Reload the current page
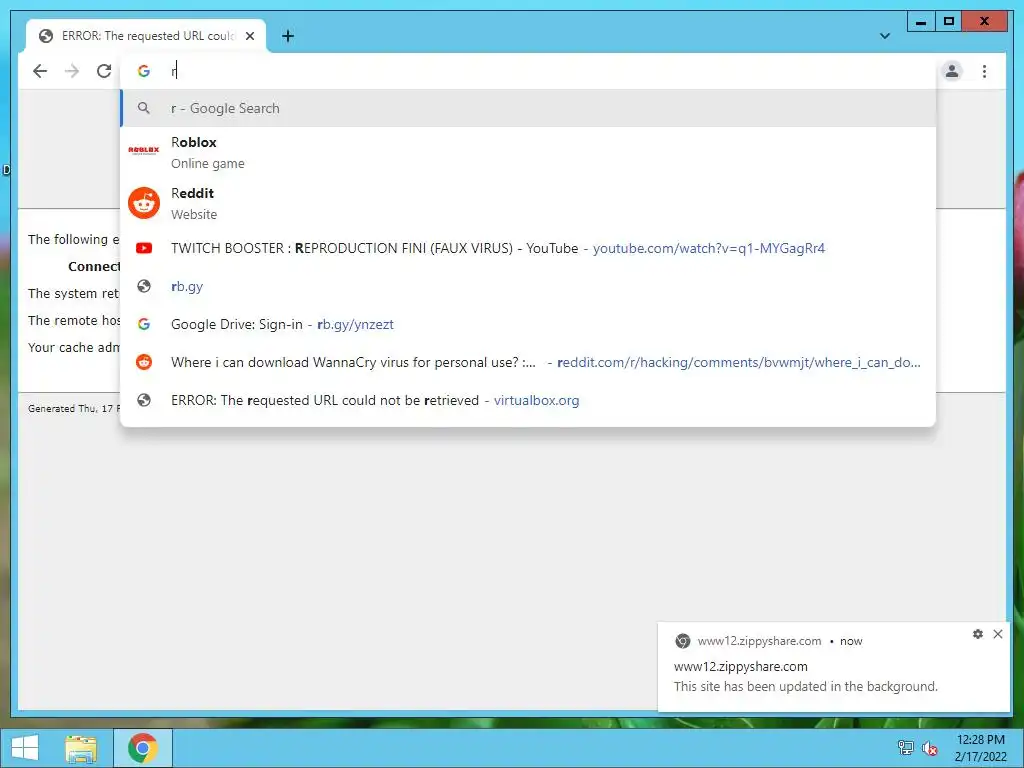 pyautogui.click(x=104, y=71)
